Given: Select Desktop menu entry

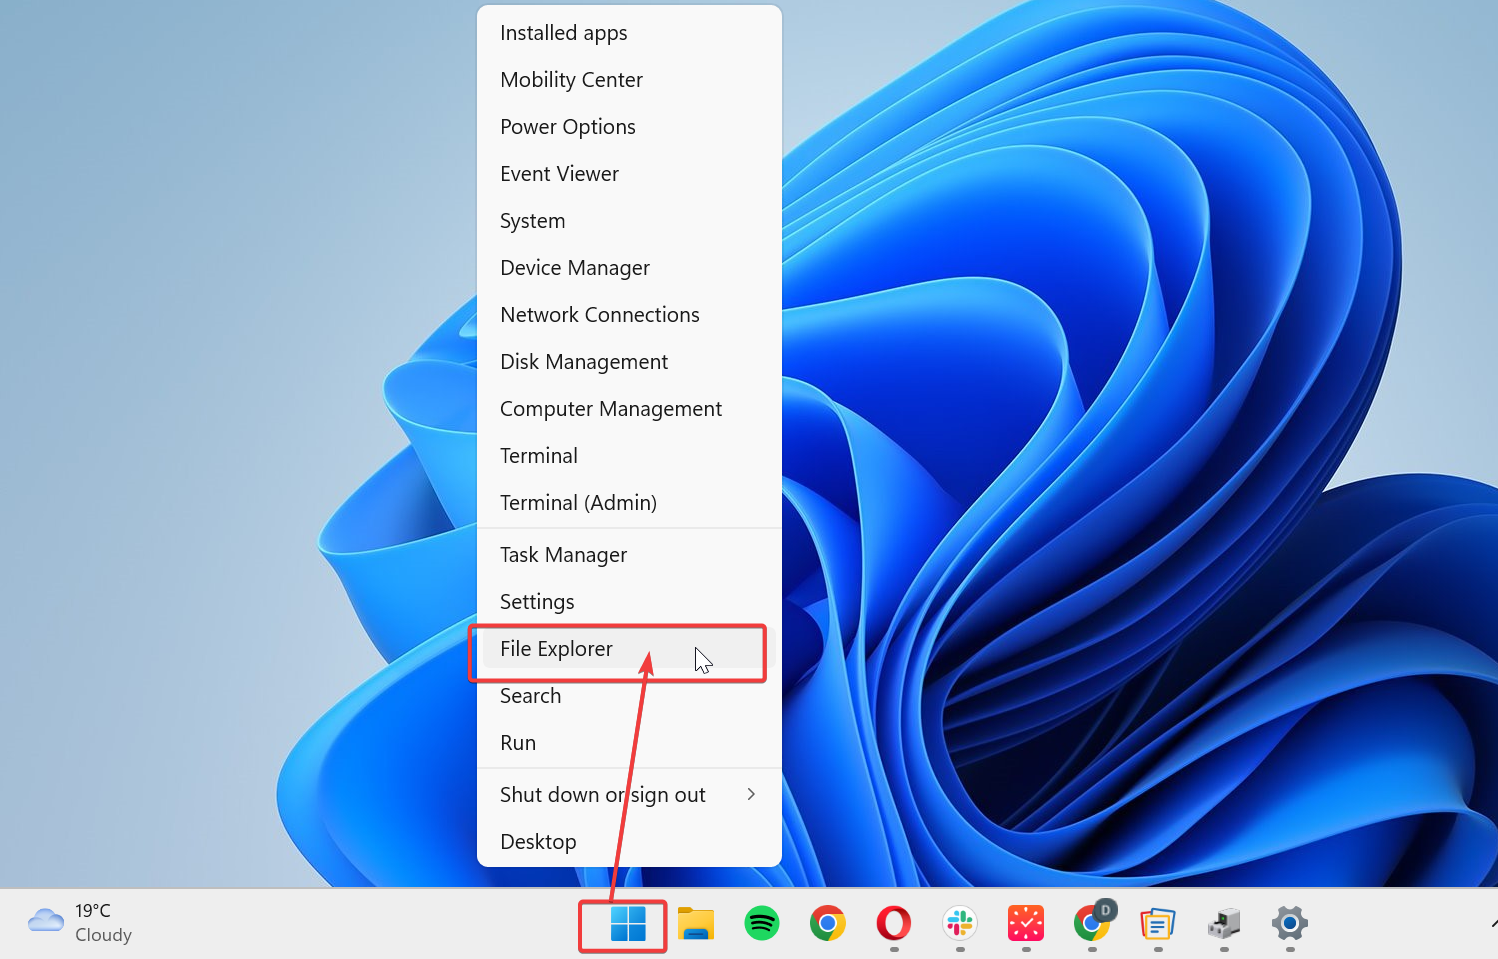Looking at the screenshot, I should [629, 842].
